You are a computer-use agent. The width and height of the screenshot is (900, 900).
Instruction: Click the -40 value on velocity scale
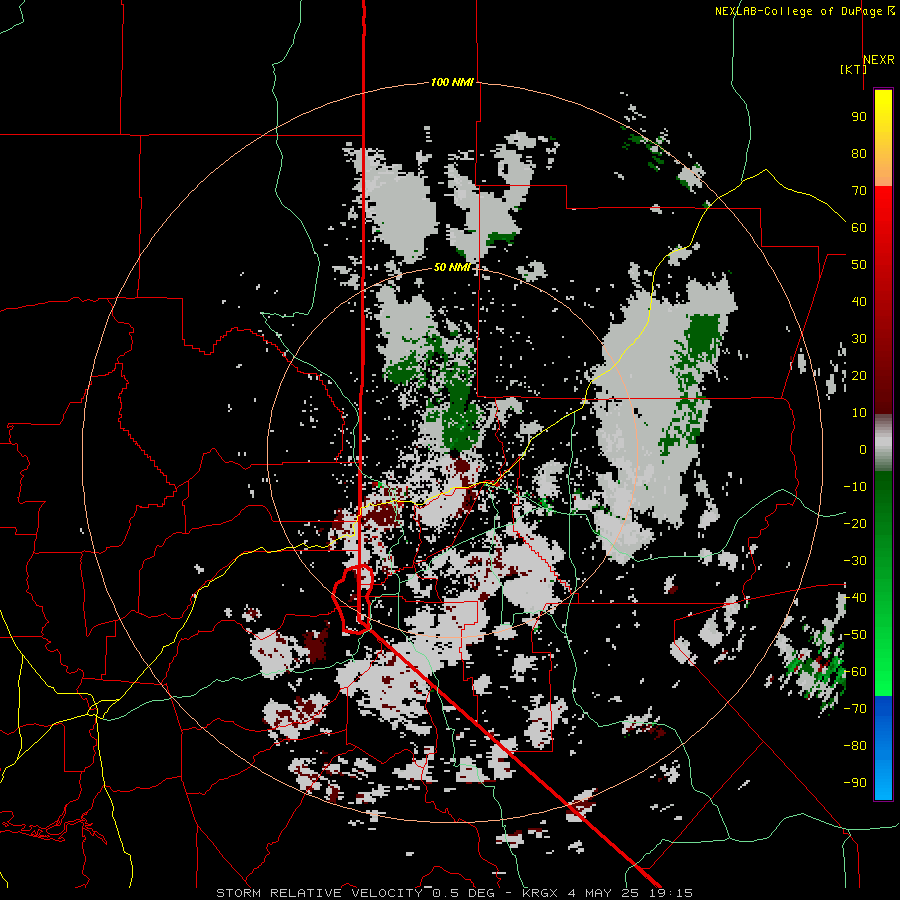pos(855,598)
